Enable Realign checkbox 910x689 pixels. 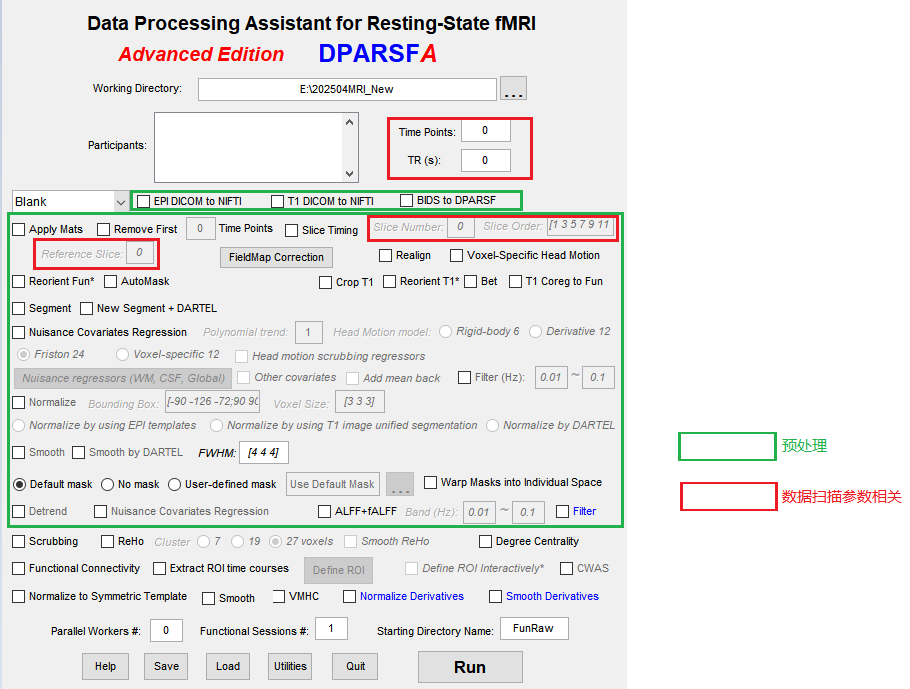tap(385, 255)
